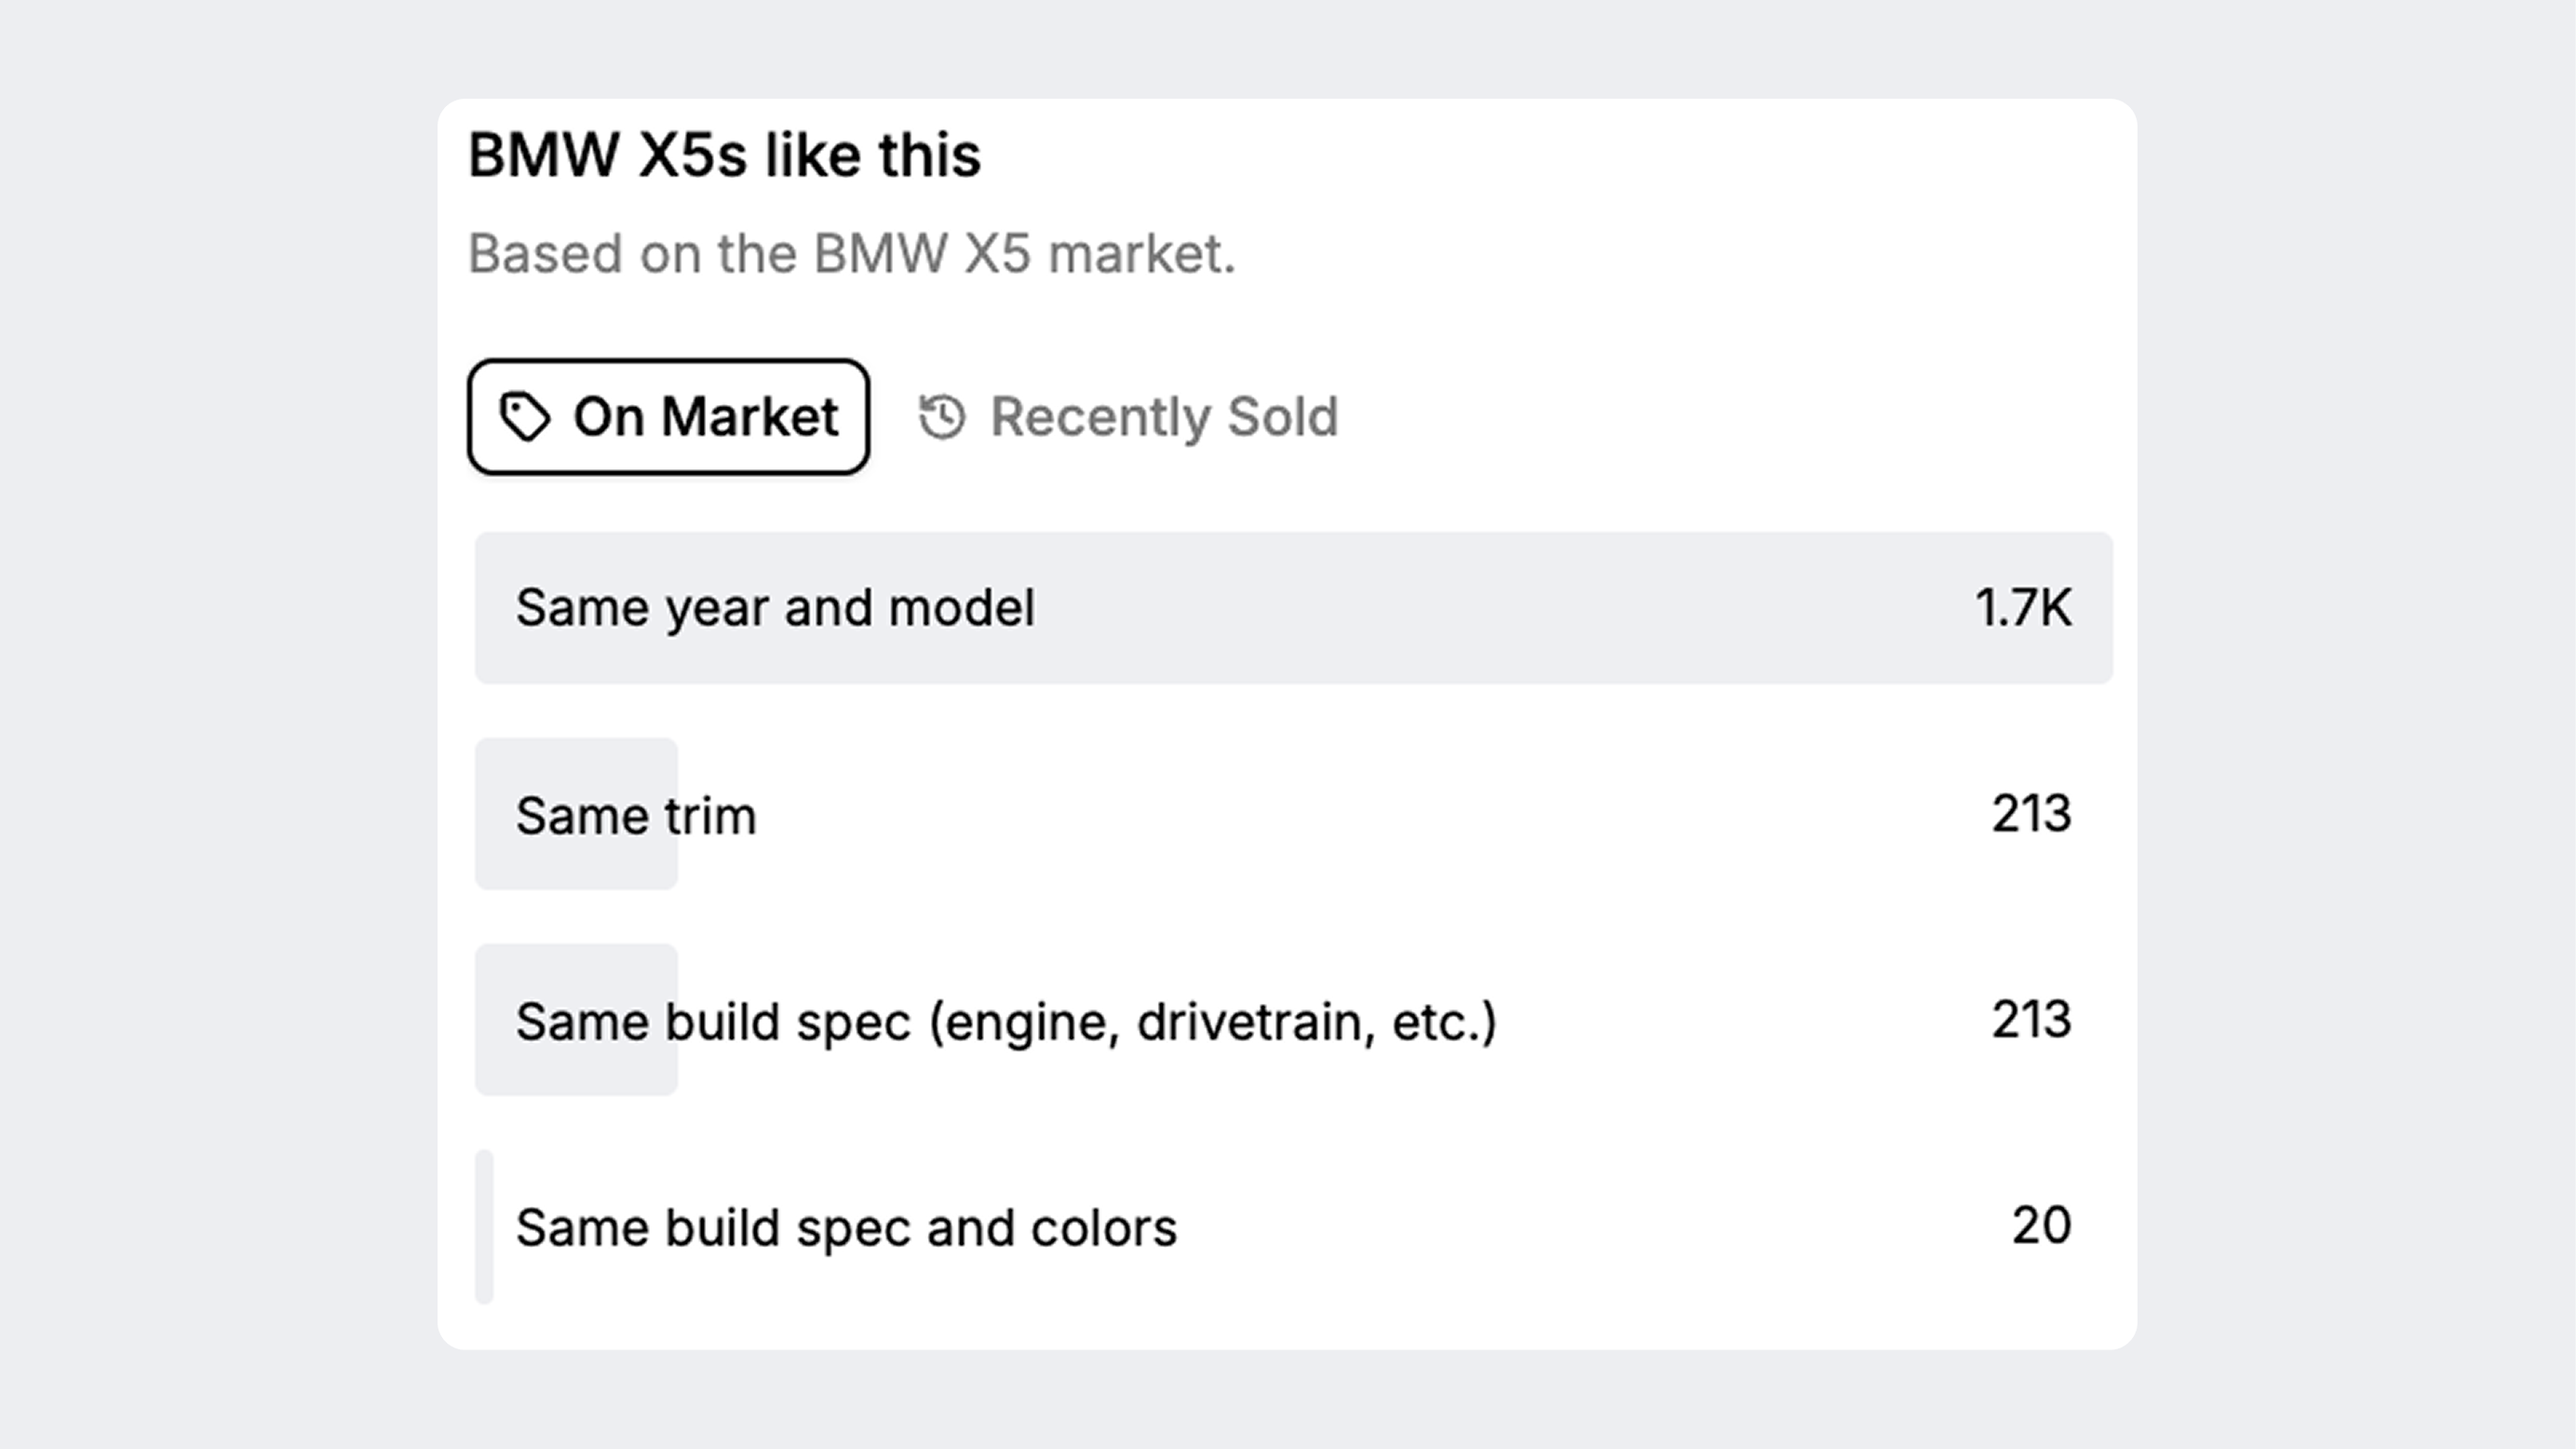Click 213 count for engine drivetrain build spec
Screen dimensions: 2576x1449
(x=2030, y=1019)
